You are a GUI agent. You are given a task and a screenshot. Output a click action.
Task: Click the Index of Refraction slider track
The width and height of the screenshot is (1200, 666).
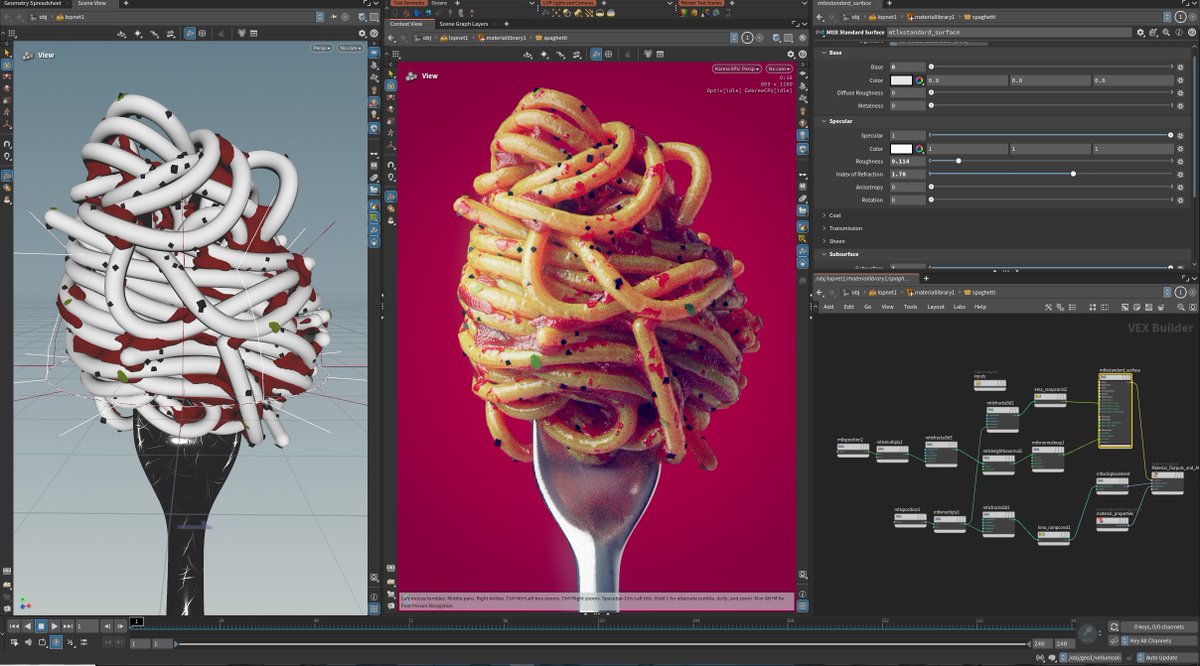coord(1050,174)
